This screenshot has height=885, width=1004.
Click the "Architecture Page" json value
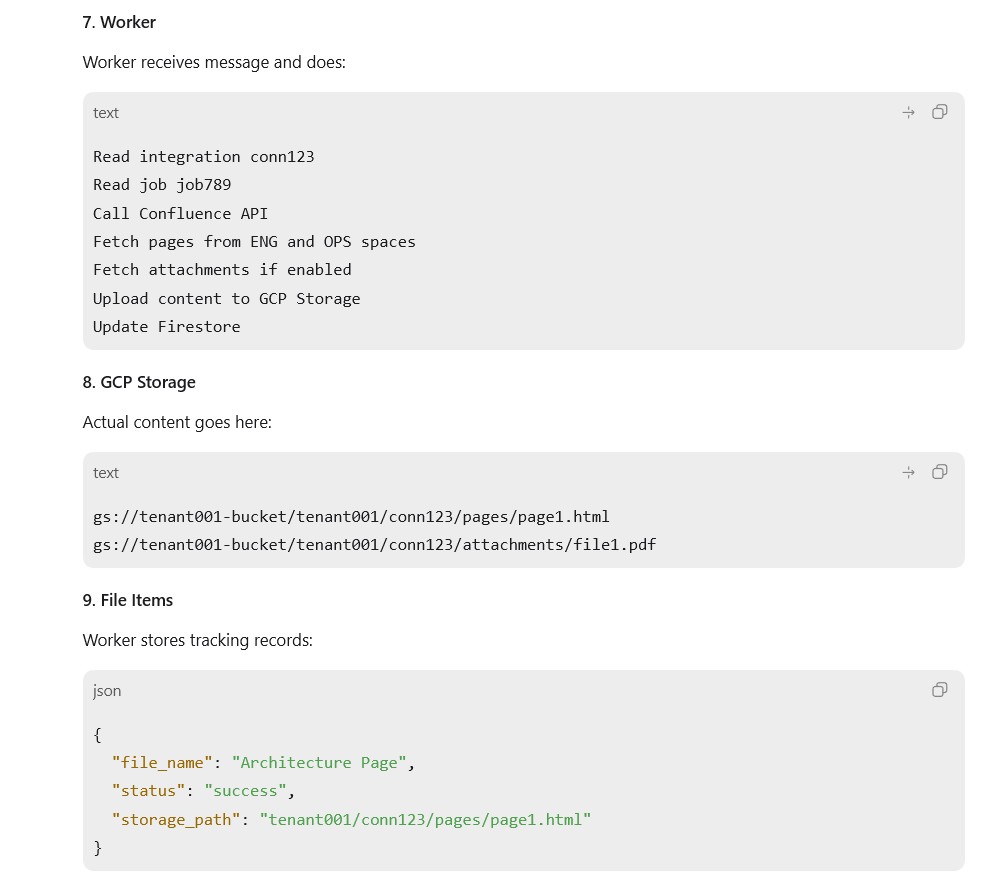(319, 763)
